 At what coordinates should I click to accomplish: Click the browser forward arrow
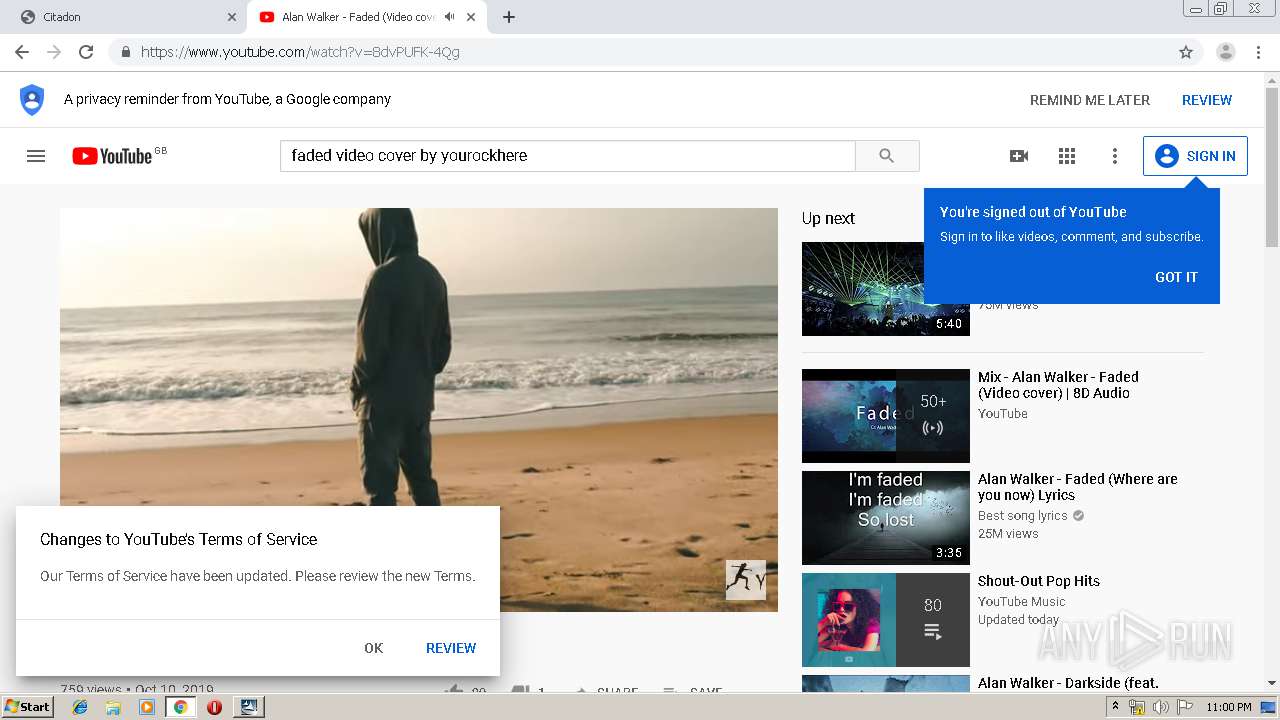point(54,52)
